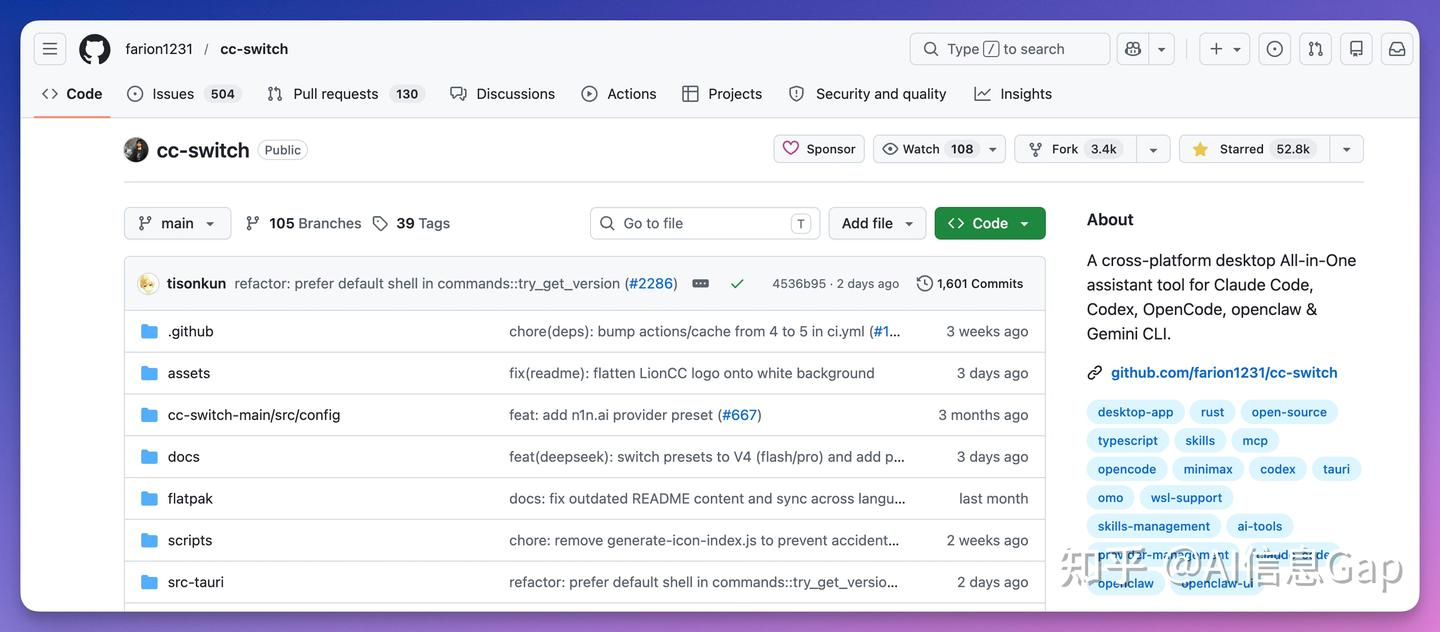Switch to Security and quality tab
Screen dimensions: 1440x632
(867, 94)
